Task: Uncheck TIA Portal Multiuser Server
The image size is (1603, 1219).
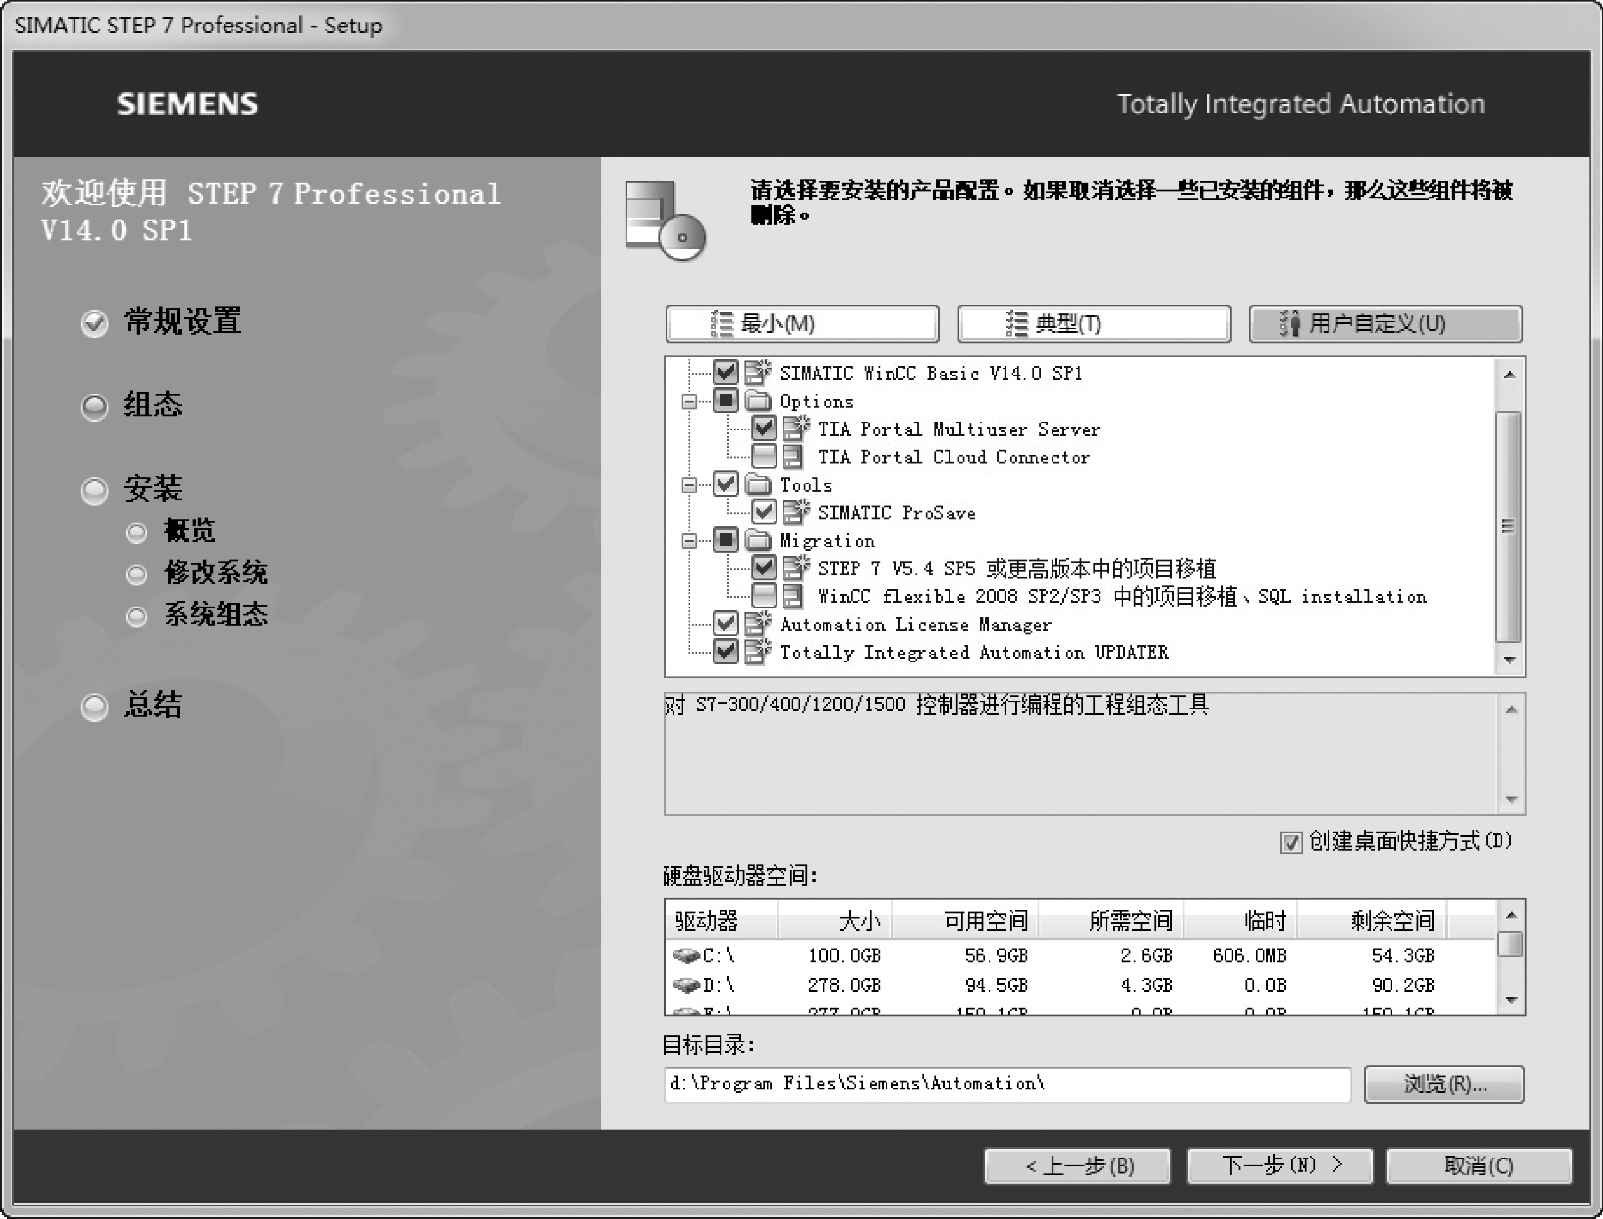Action: (x=764, y=428)
